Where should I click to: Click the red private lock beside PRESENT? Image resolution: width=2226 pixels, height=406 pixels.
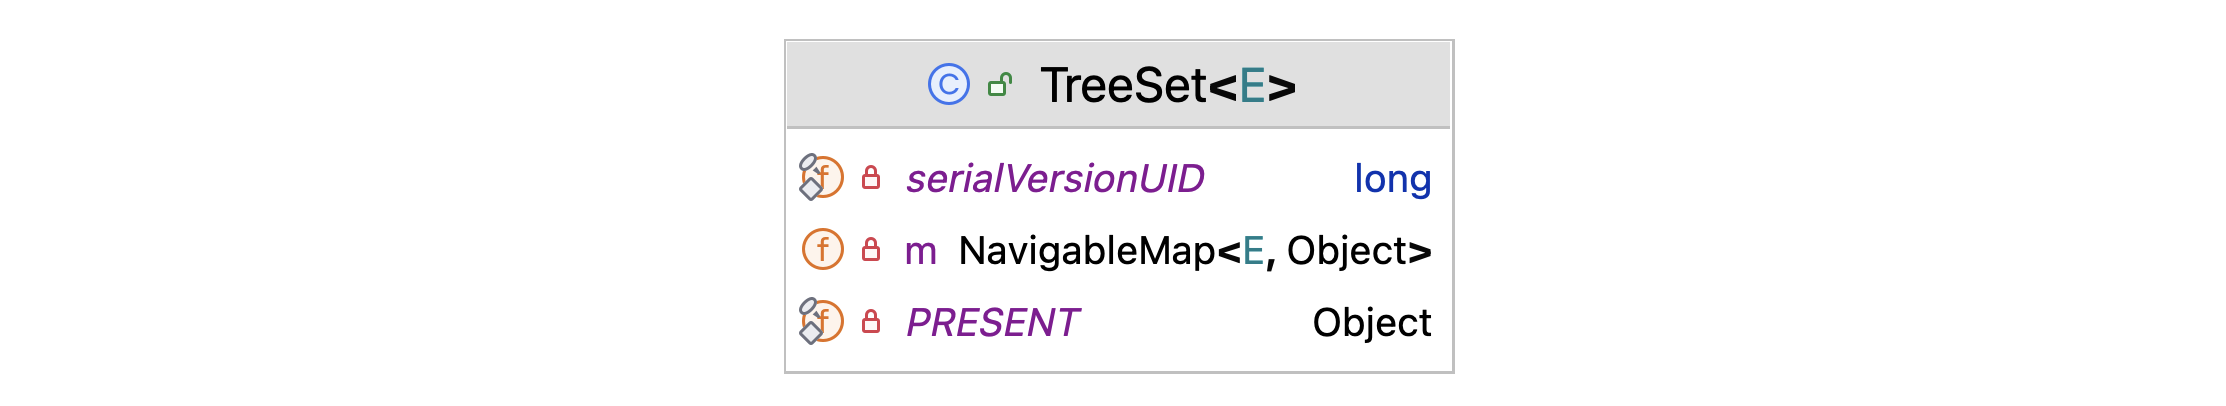point(871,322)
